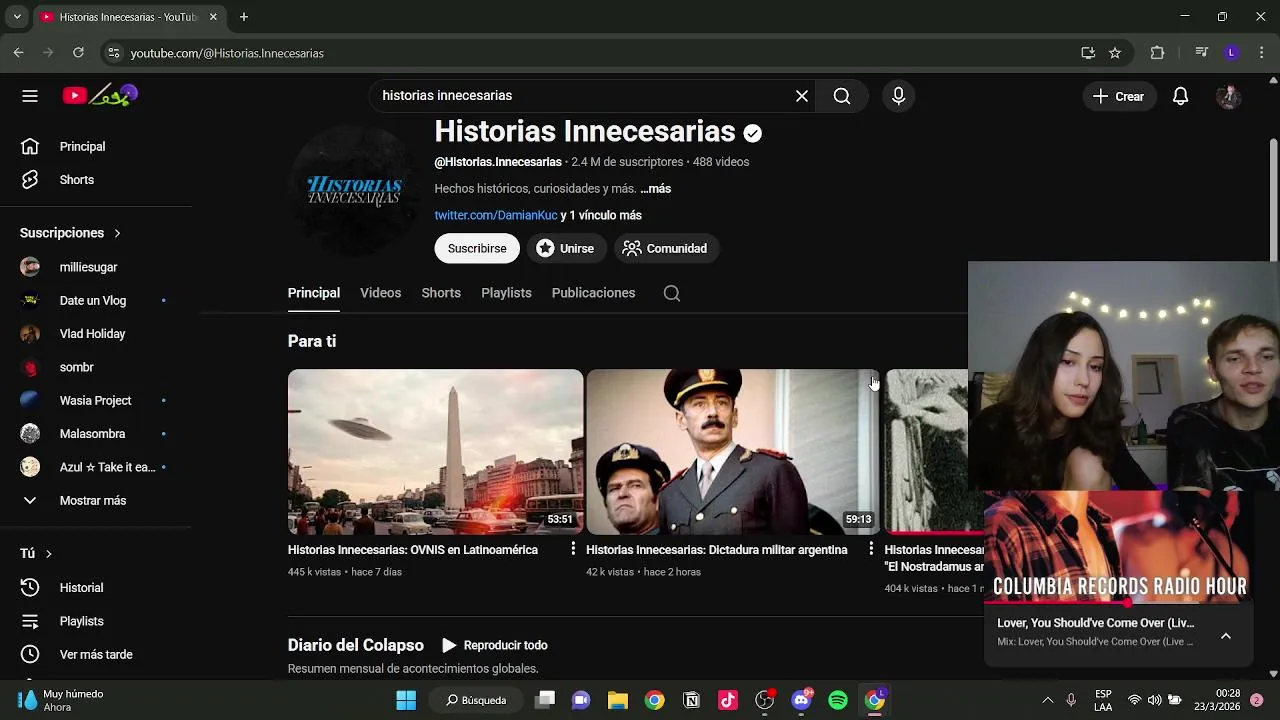Screen dimensions: 1280x720
Task: Subscribe with the Suscribirse button
Action: [477, 249]
